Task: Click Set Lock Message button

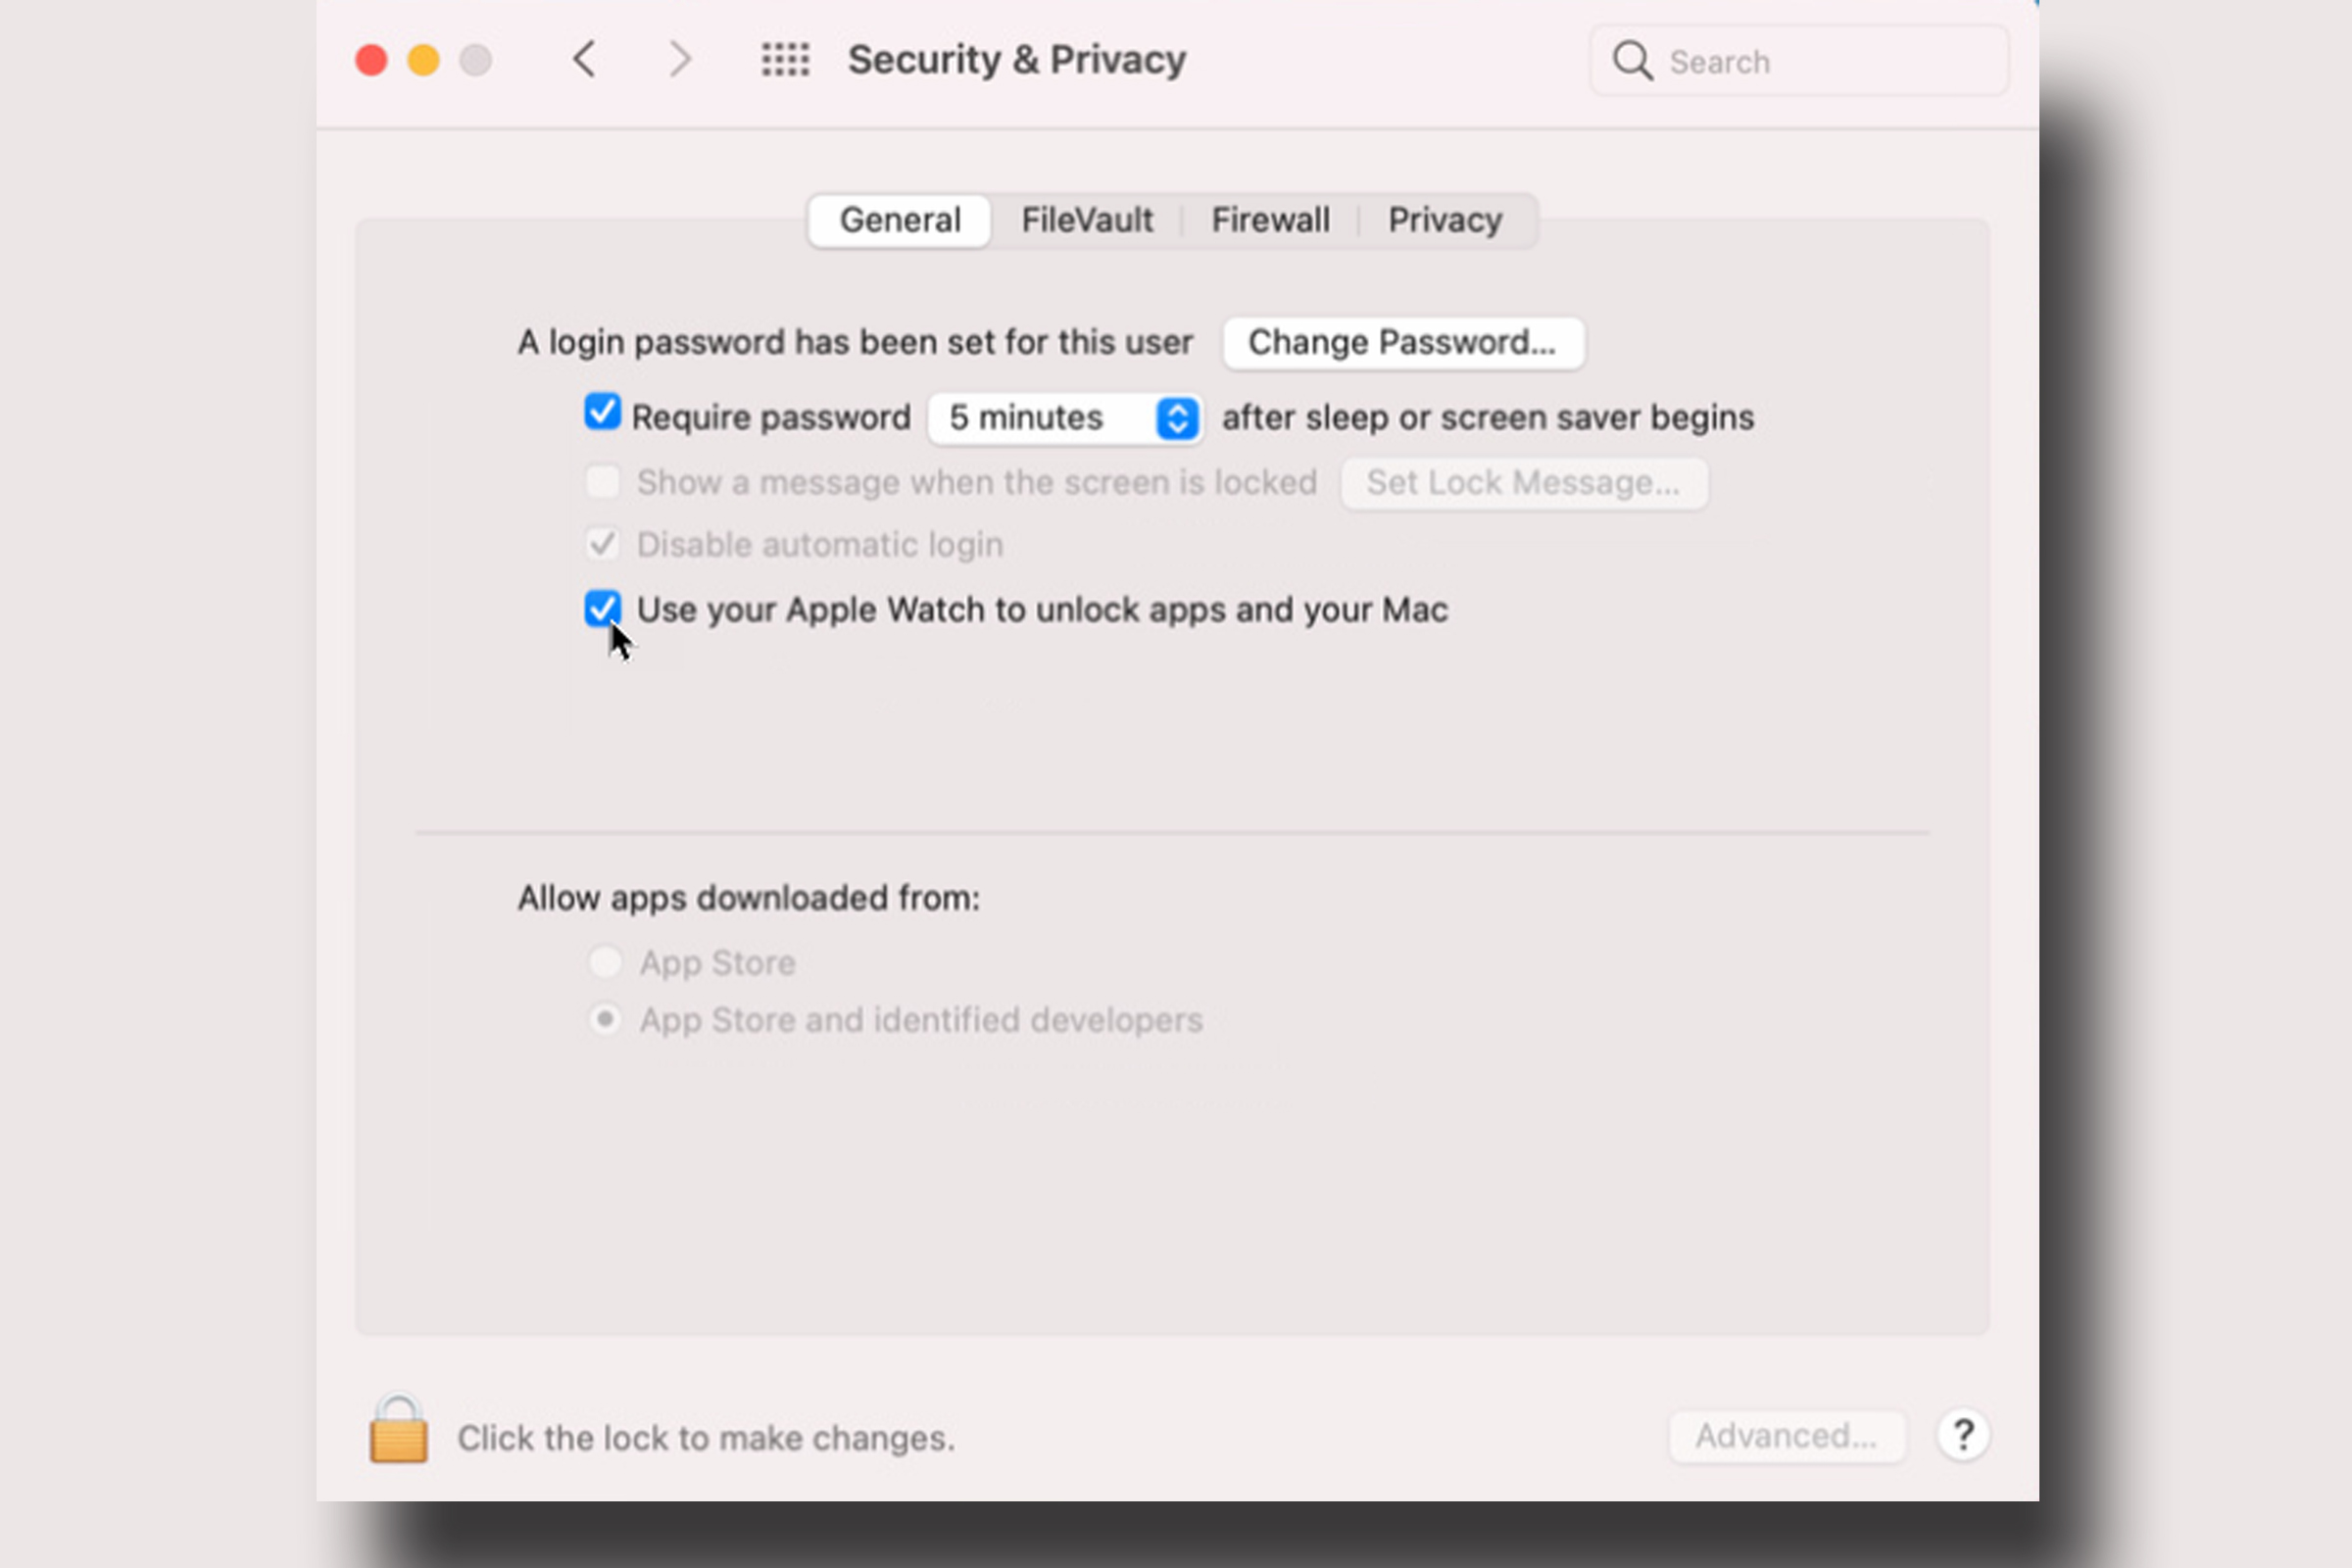Action: point(1523,481)
